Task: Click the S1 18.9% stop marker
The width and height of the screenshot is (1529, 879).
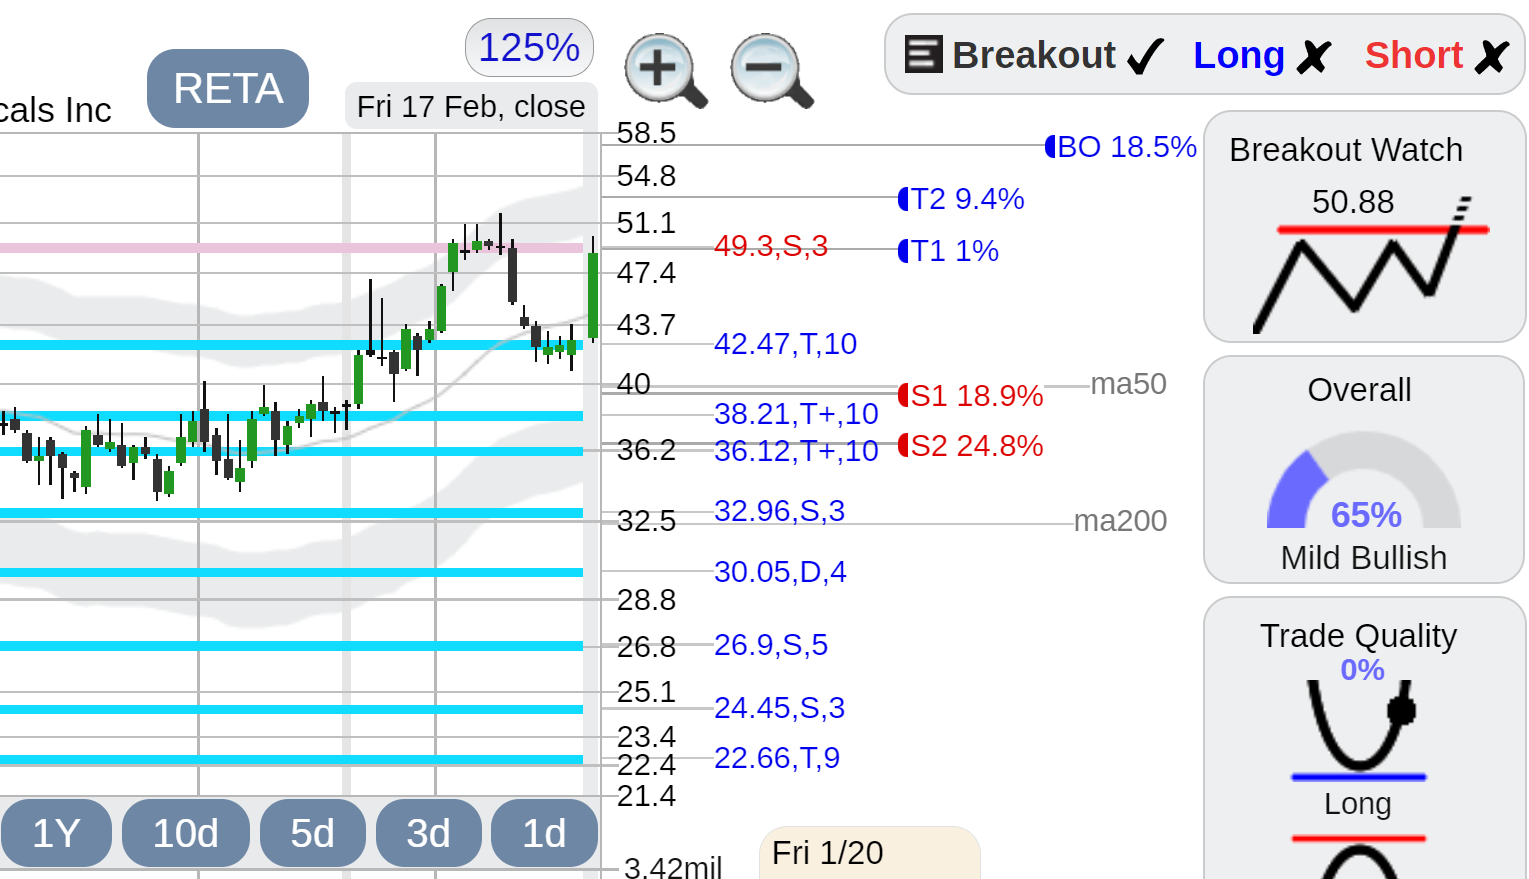Action: coord(970,396)
